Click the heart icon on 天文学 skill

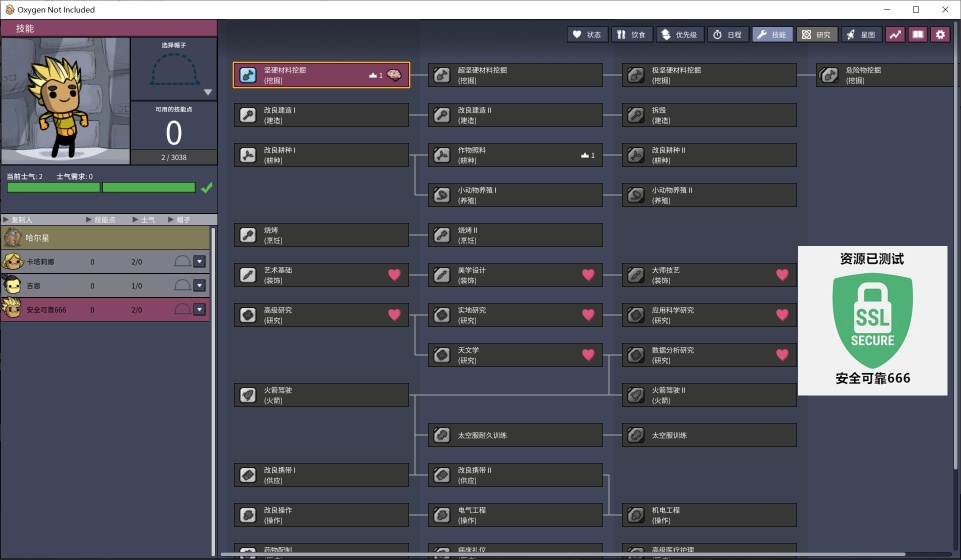pos(588,354)
